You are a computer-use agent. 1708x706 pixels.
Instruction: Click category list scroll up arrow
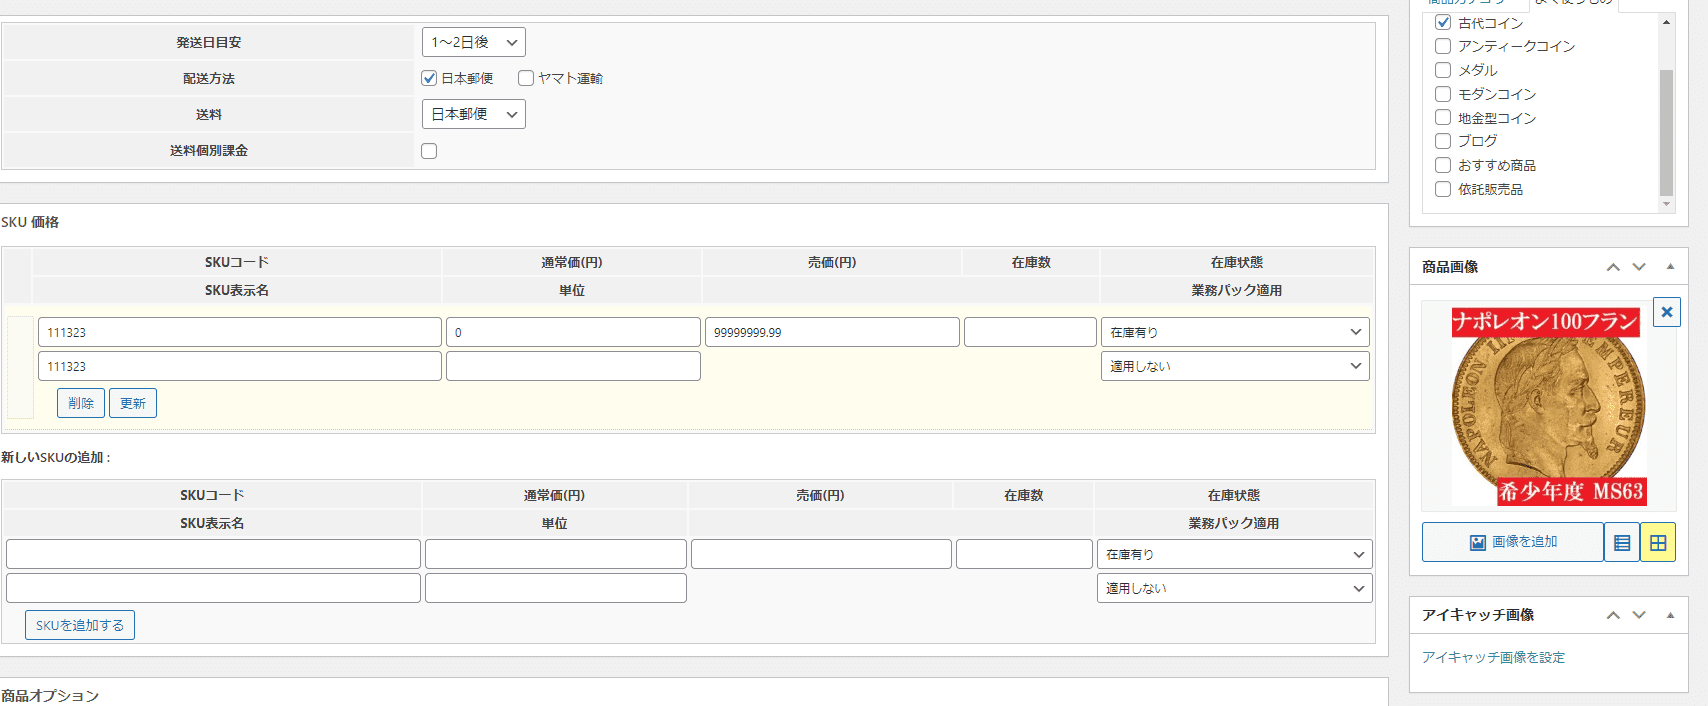[x=1666, y=21]
